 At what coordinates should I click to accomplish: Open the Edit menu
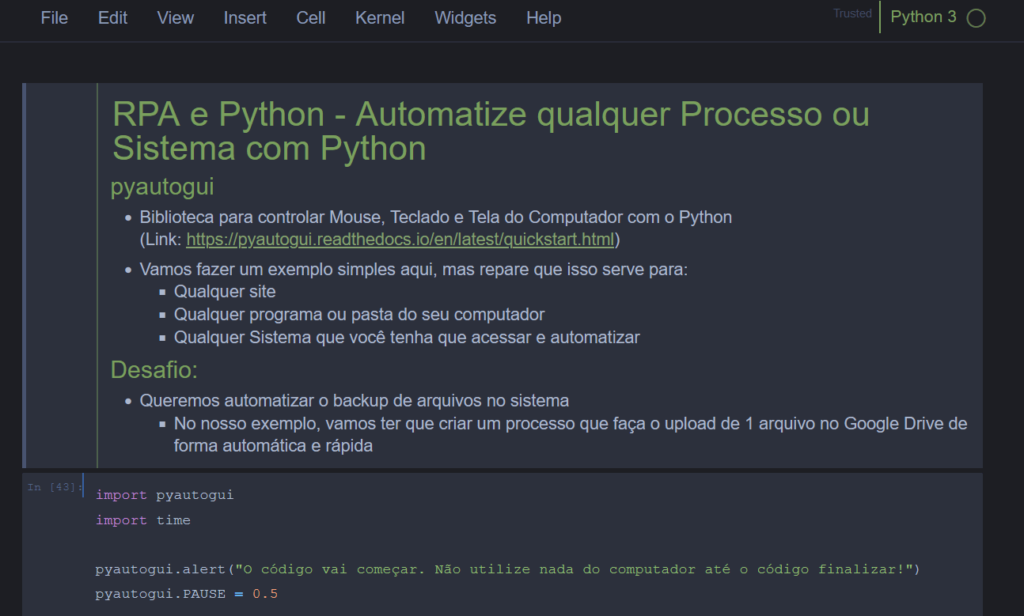[112, 18]
